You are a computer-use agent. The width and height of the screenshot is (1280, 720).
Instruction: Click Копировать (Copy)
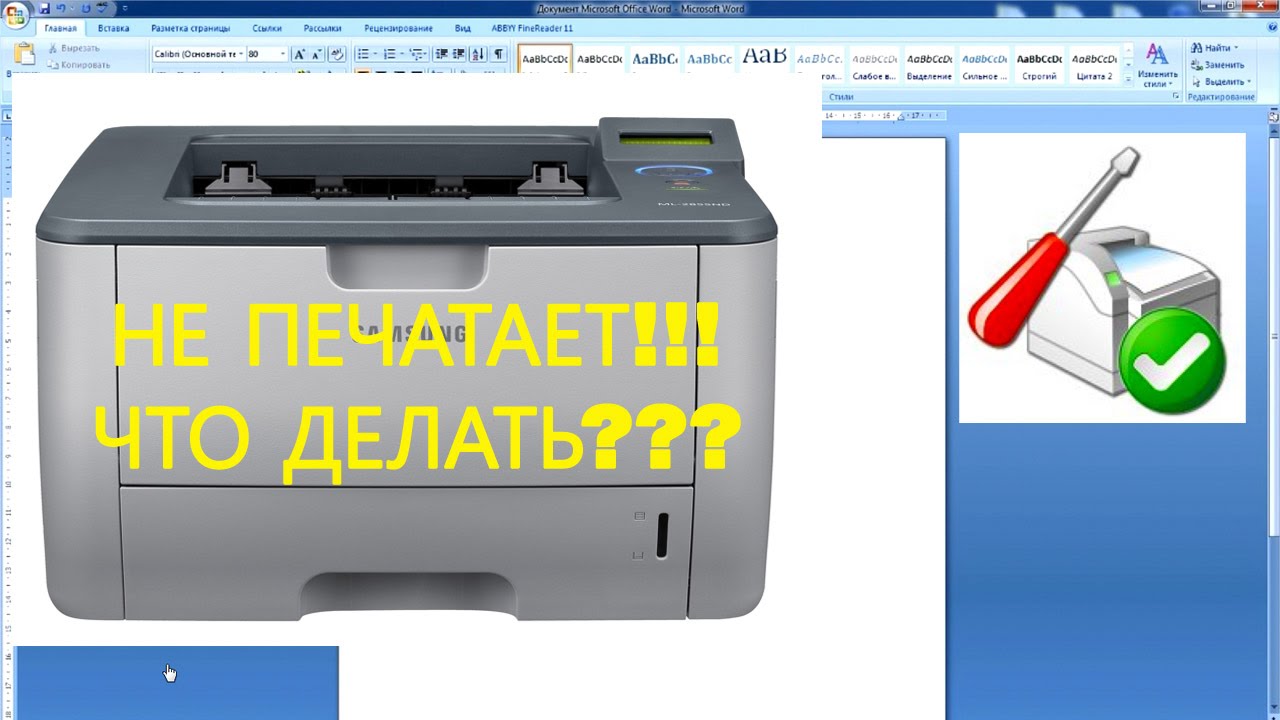(77, 64)
